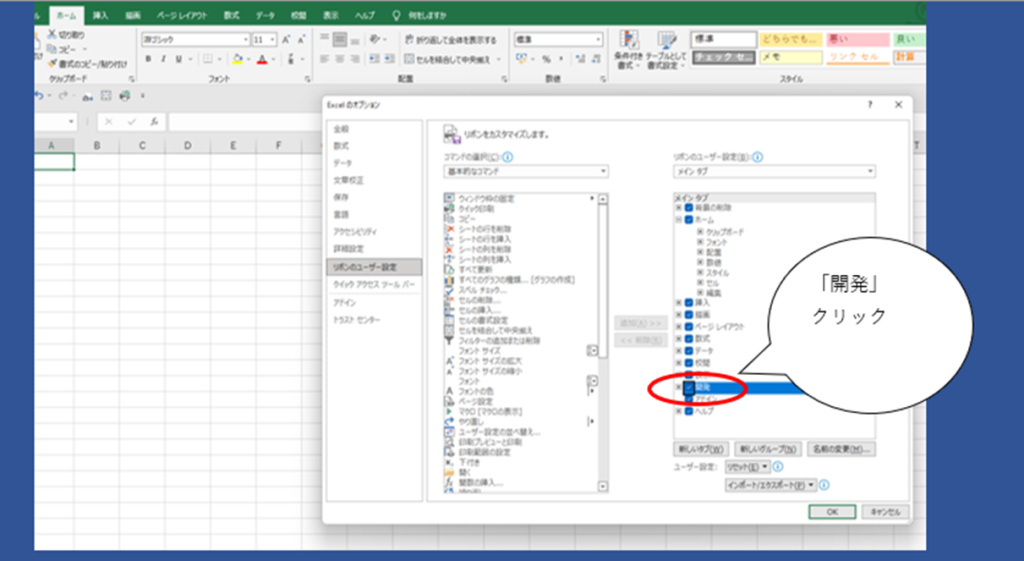
Task: Open the Name Box dropdown arrow
Action: 71,121
